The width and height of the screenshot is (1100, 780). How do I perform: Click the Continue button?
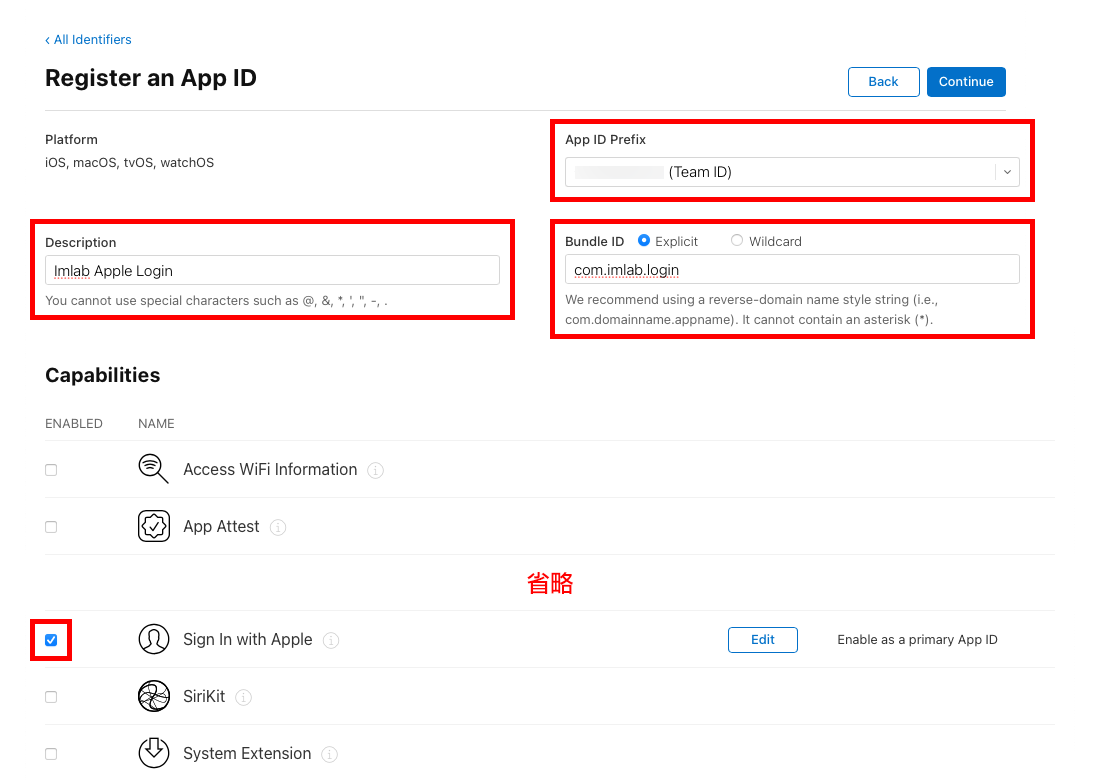click(966, 82)
